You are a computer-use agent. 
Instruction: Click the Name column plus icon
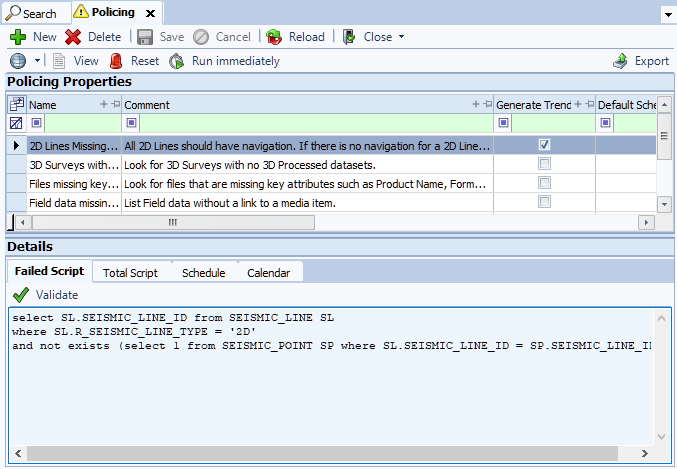coord(104,104)
